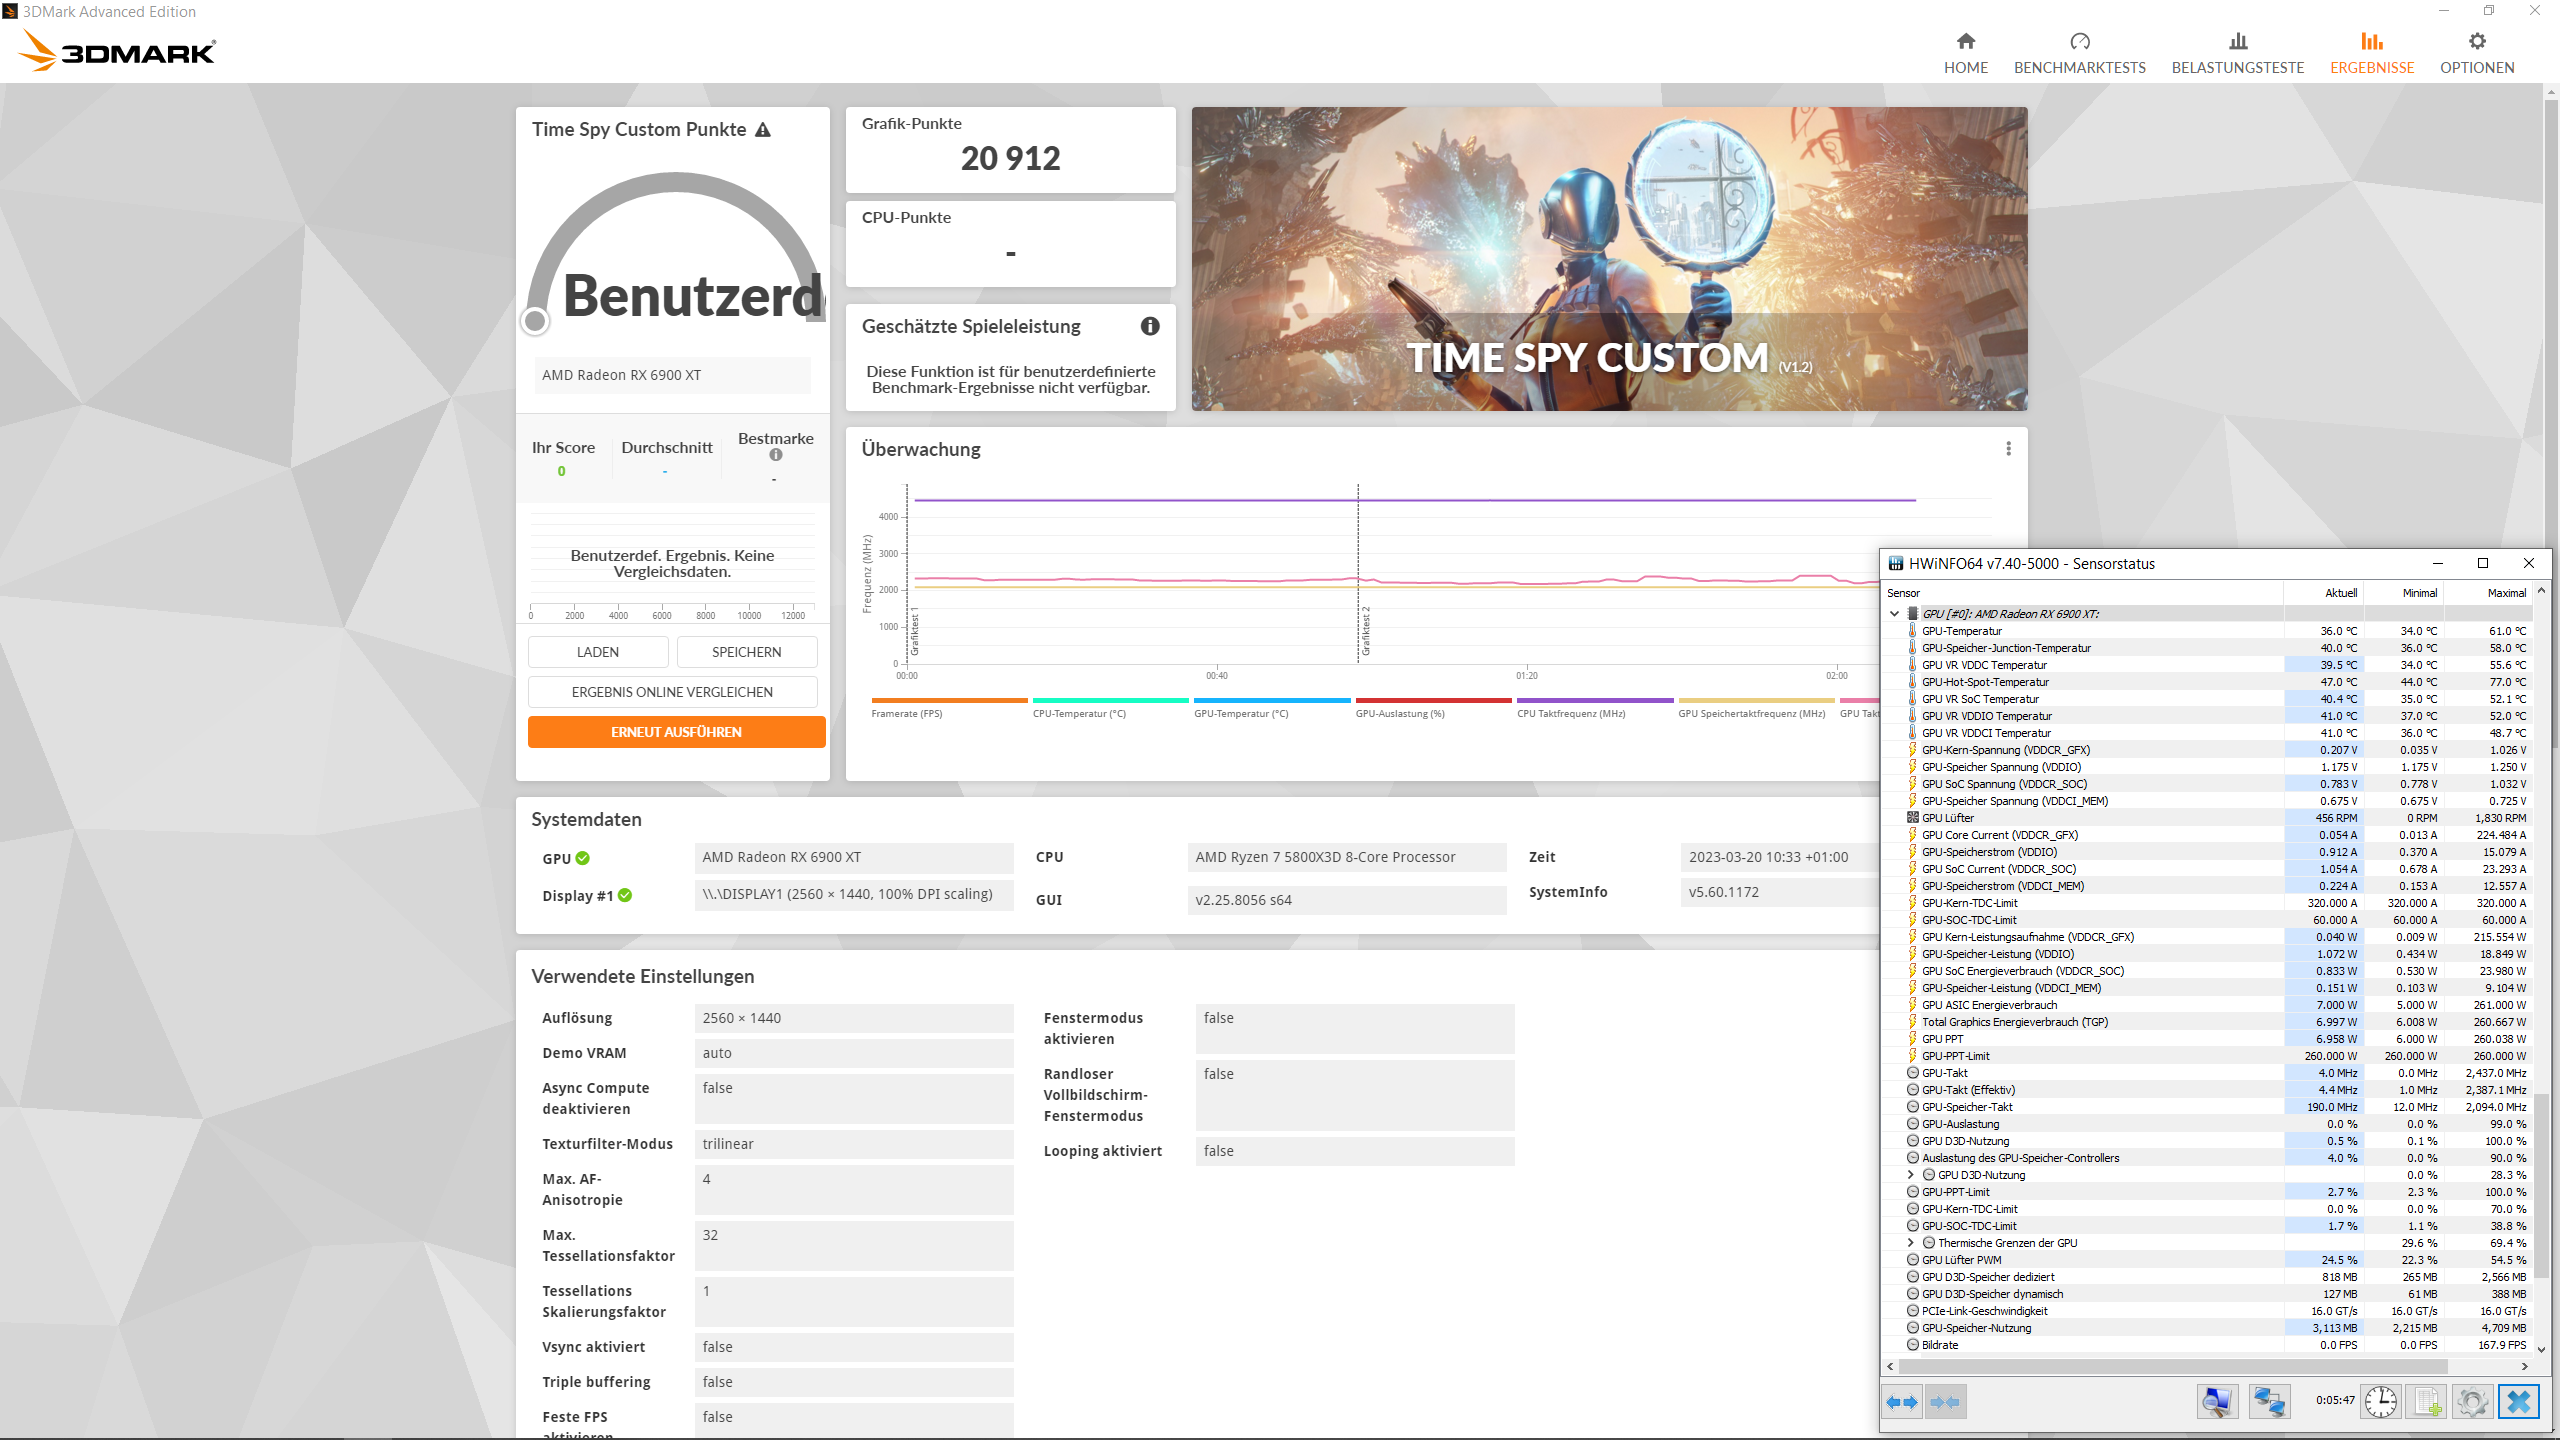Open the Überwachung three-dot options menu
The height and width of the screenshot is (1440, 2560).
[x=2008, y=449]
